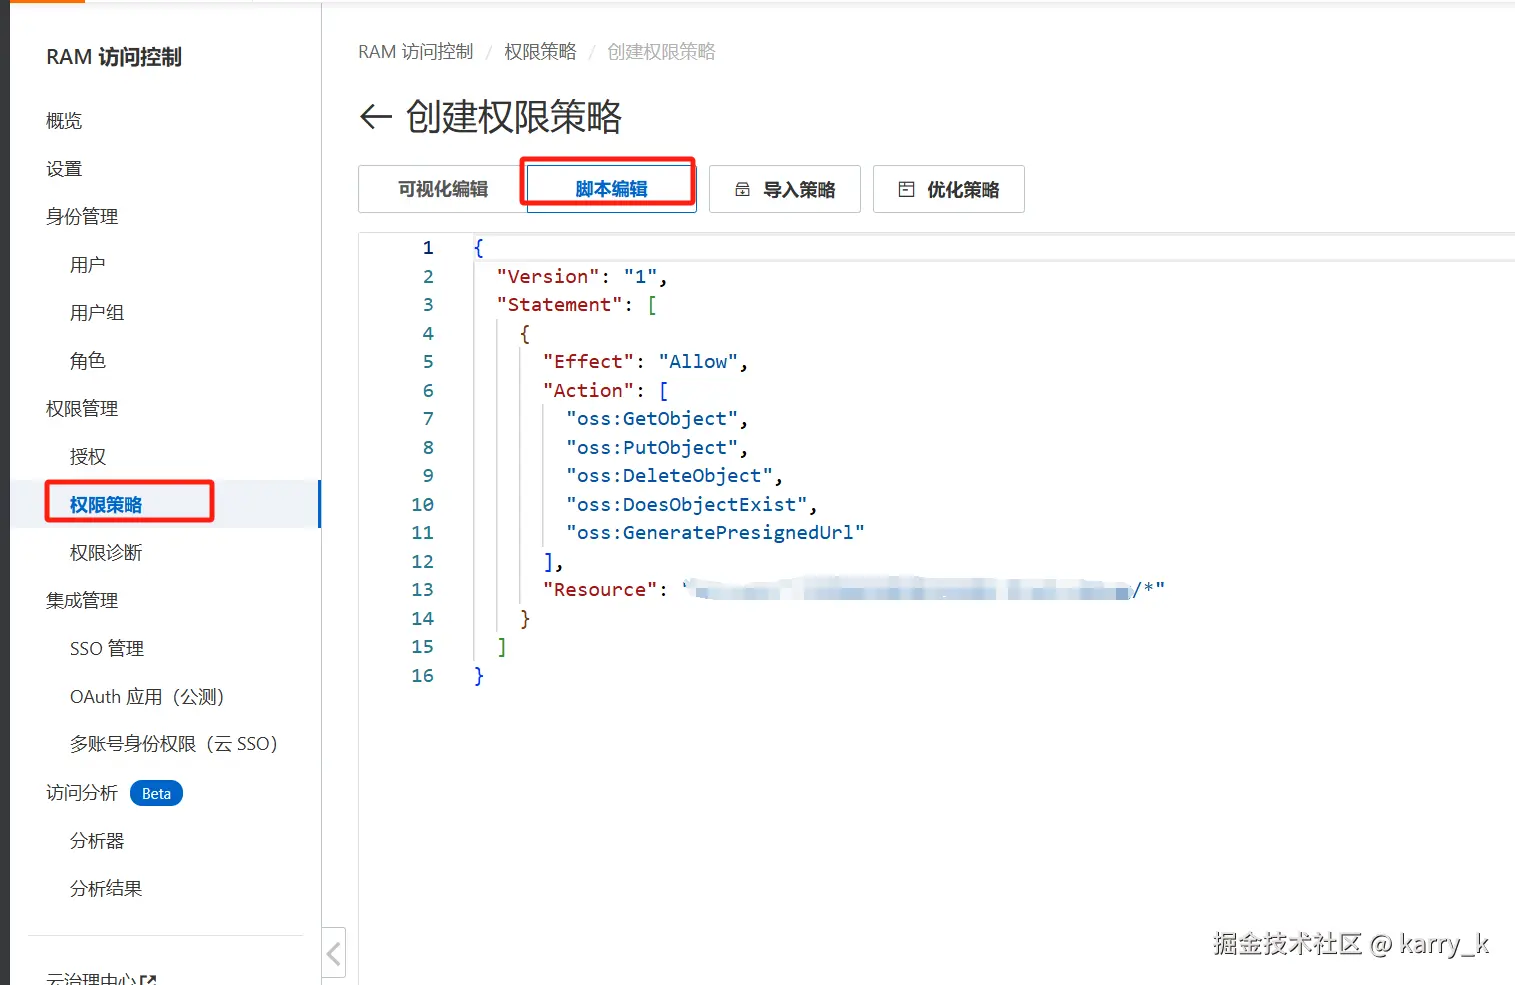The width and height of the screenshot is (1515, 985).
Task: Collapse the sidebar with the chevron handle
Action: 334,954
